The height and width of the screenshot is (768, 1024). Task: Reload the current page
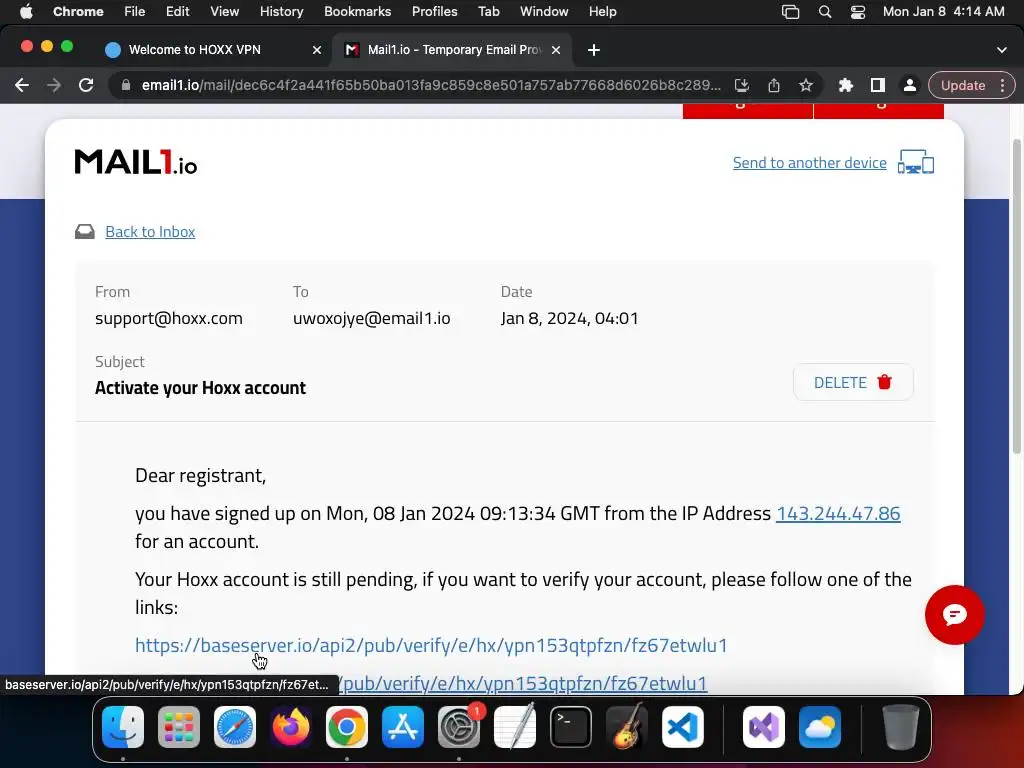pyautogui.click(x=86, y=86)
